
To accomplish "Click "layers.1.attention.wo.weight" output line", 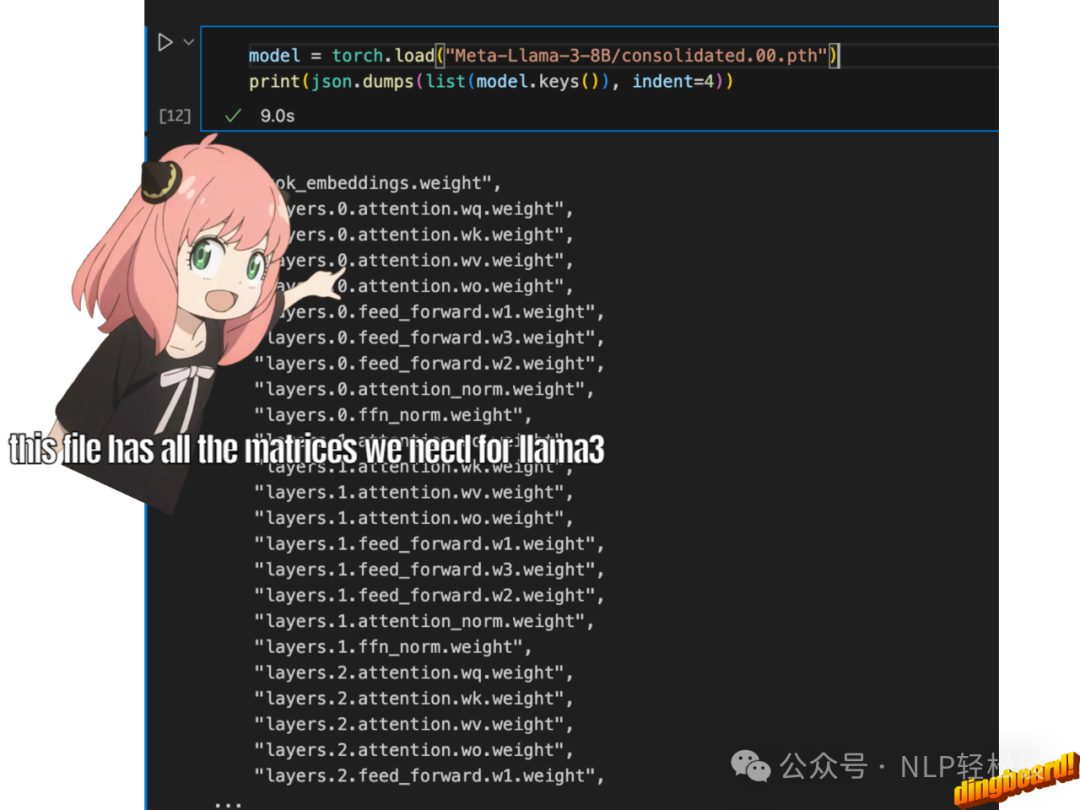I will pyautogui.click(x=413, y=519).
